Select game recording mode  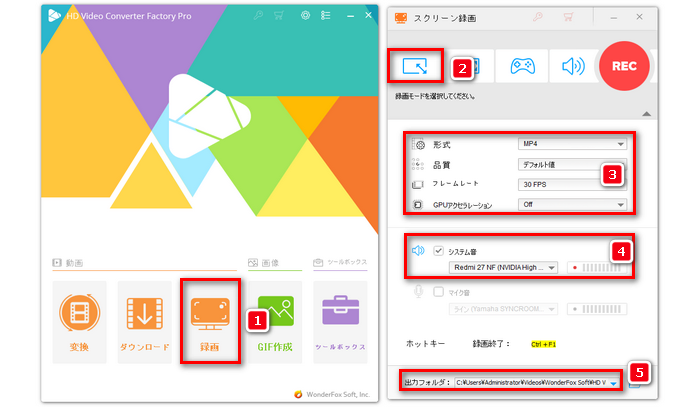click(522, 66)
